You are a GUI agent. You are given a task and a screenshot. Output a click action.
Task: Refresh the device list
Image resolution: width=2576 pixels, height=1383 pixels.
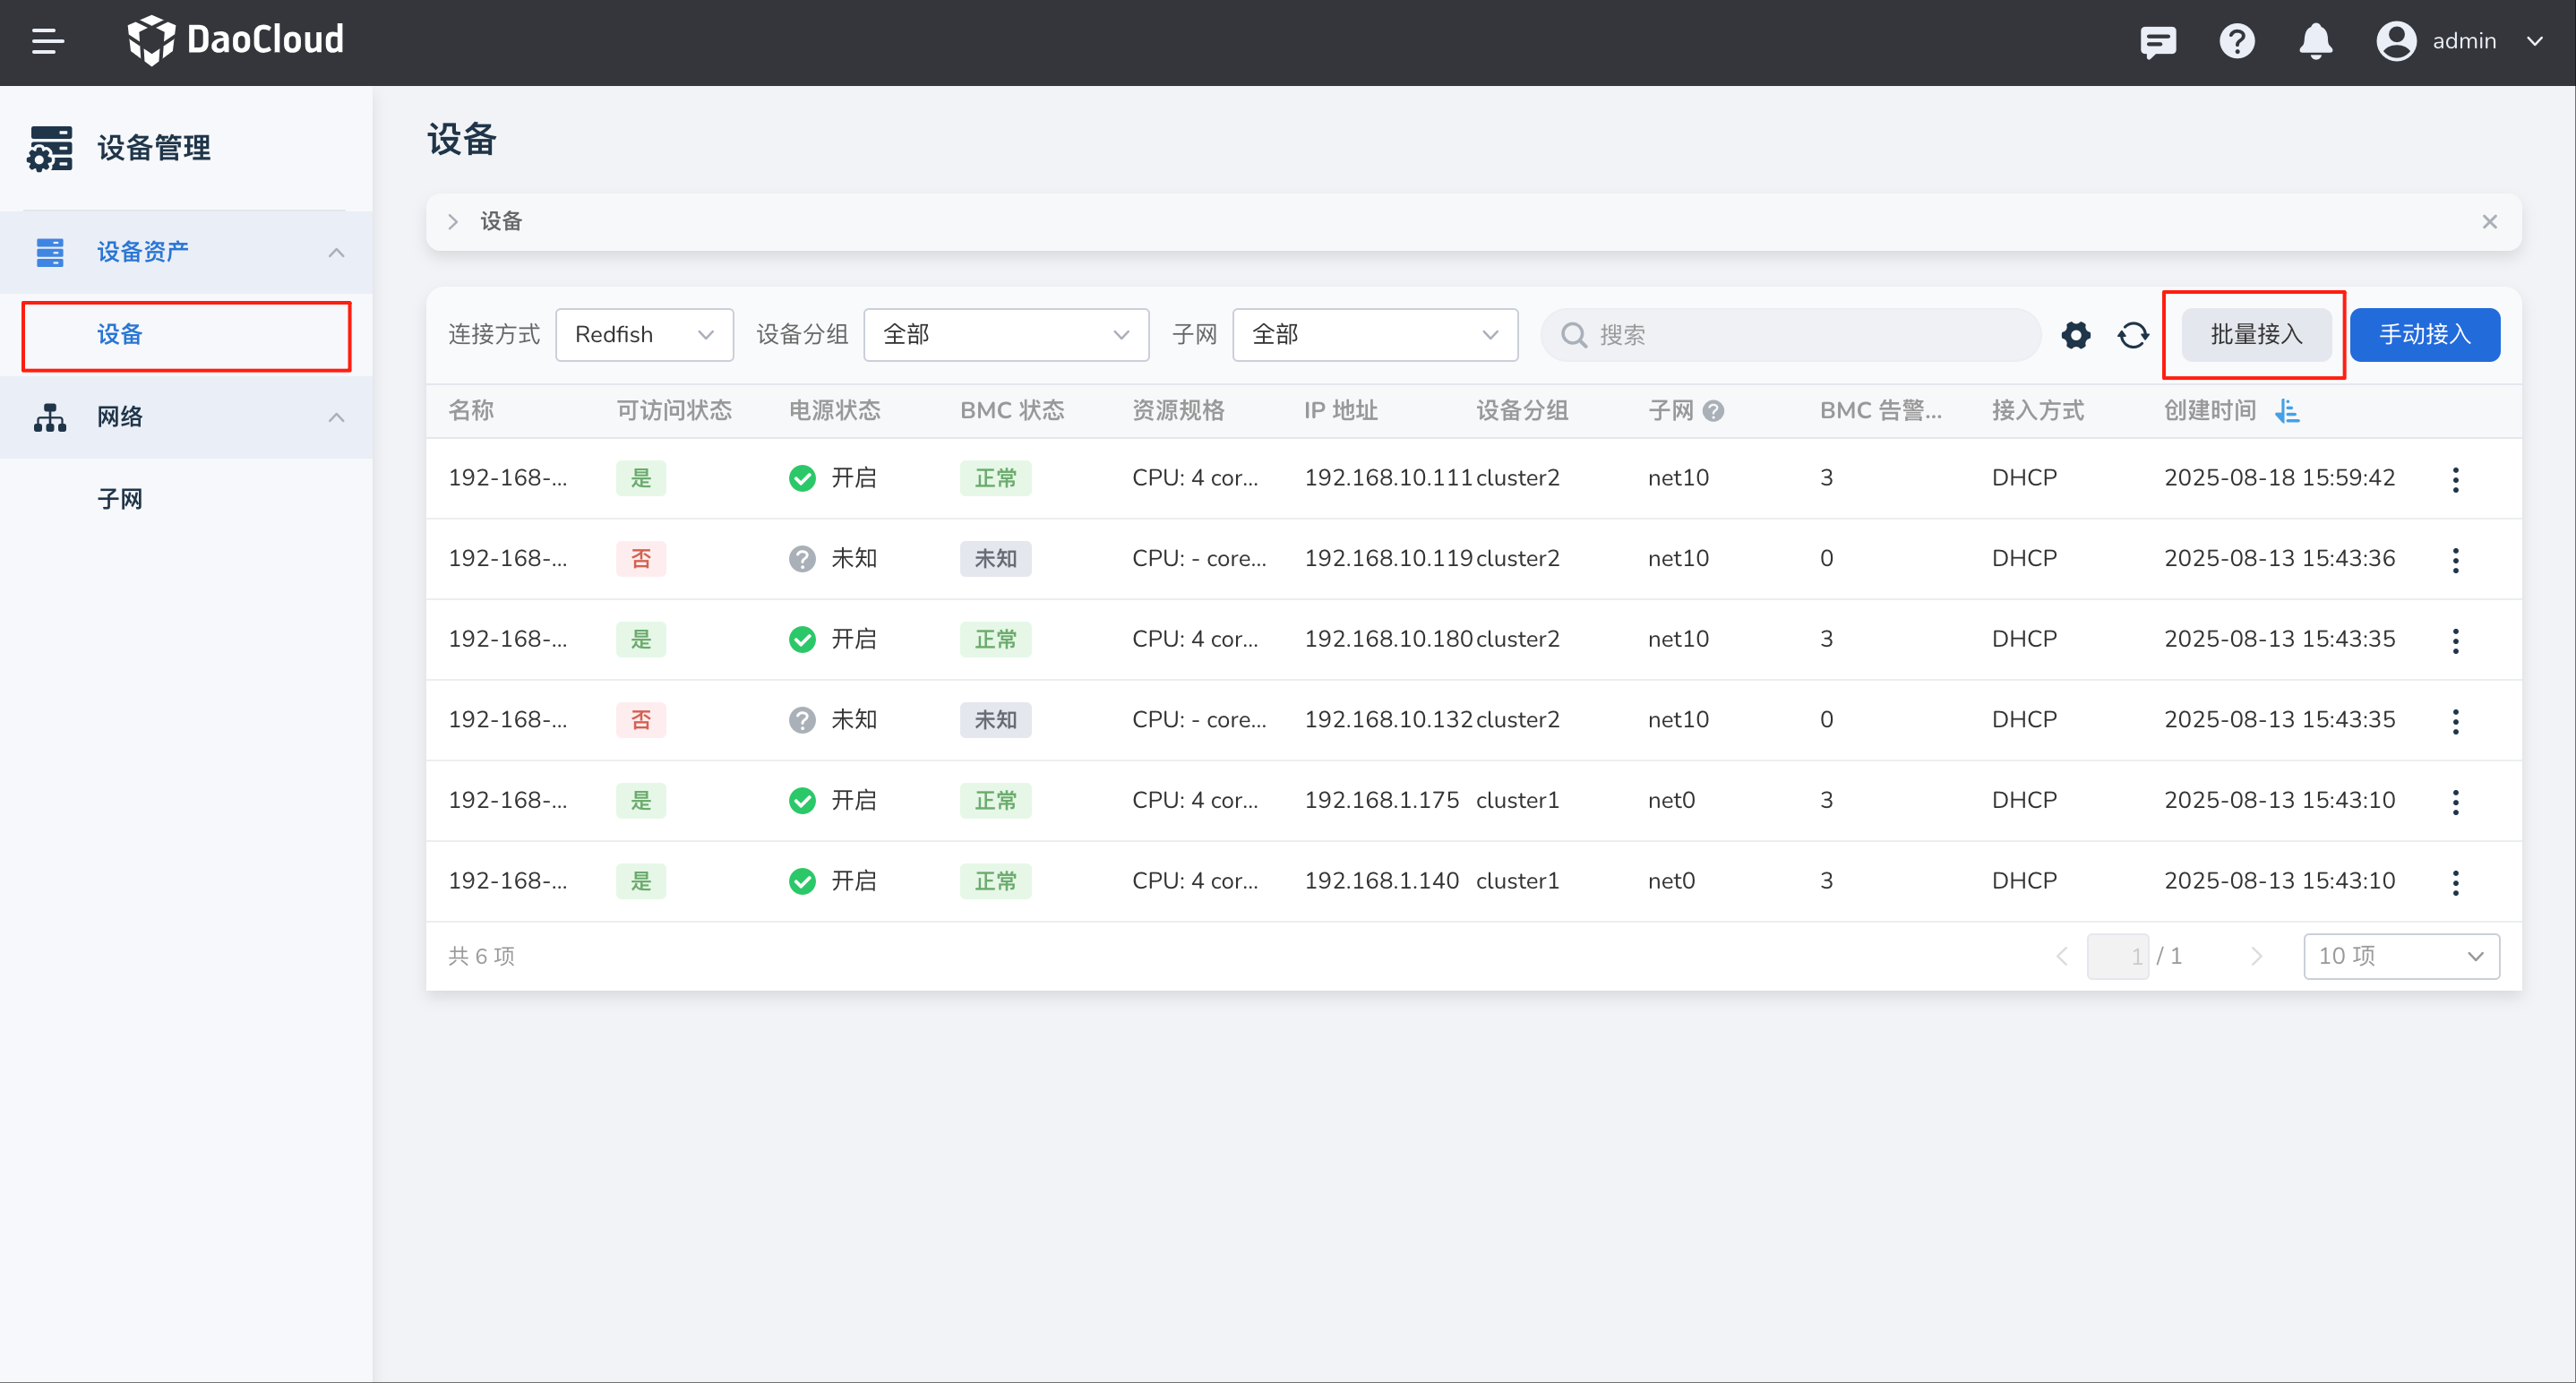click(x=2133, y=335)
